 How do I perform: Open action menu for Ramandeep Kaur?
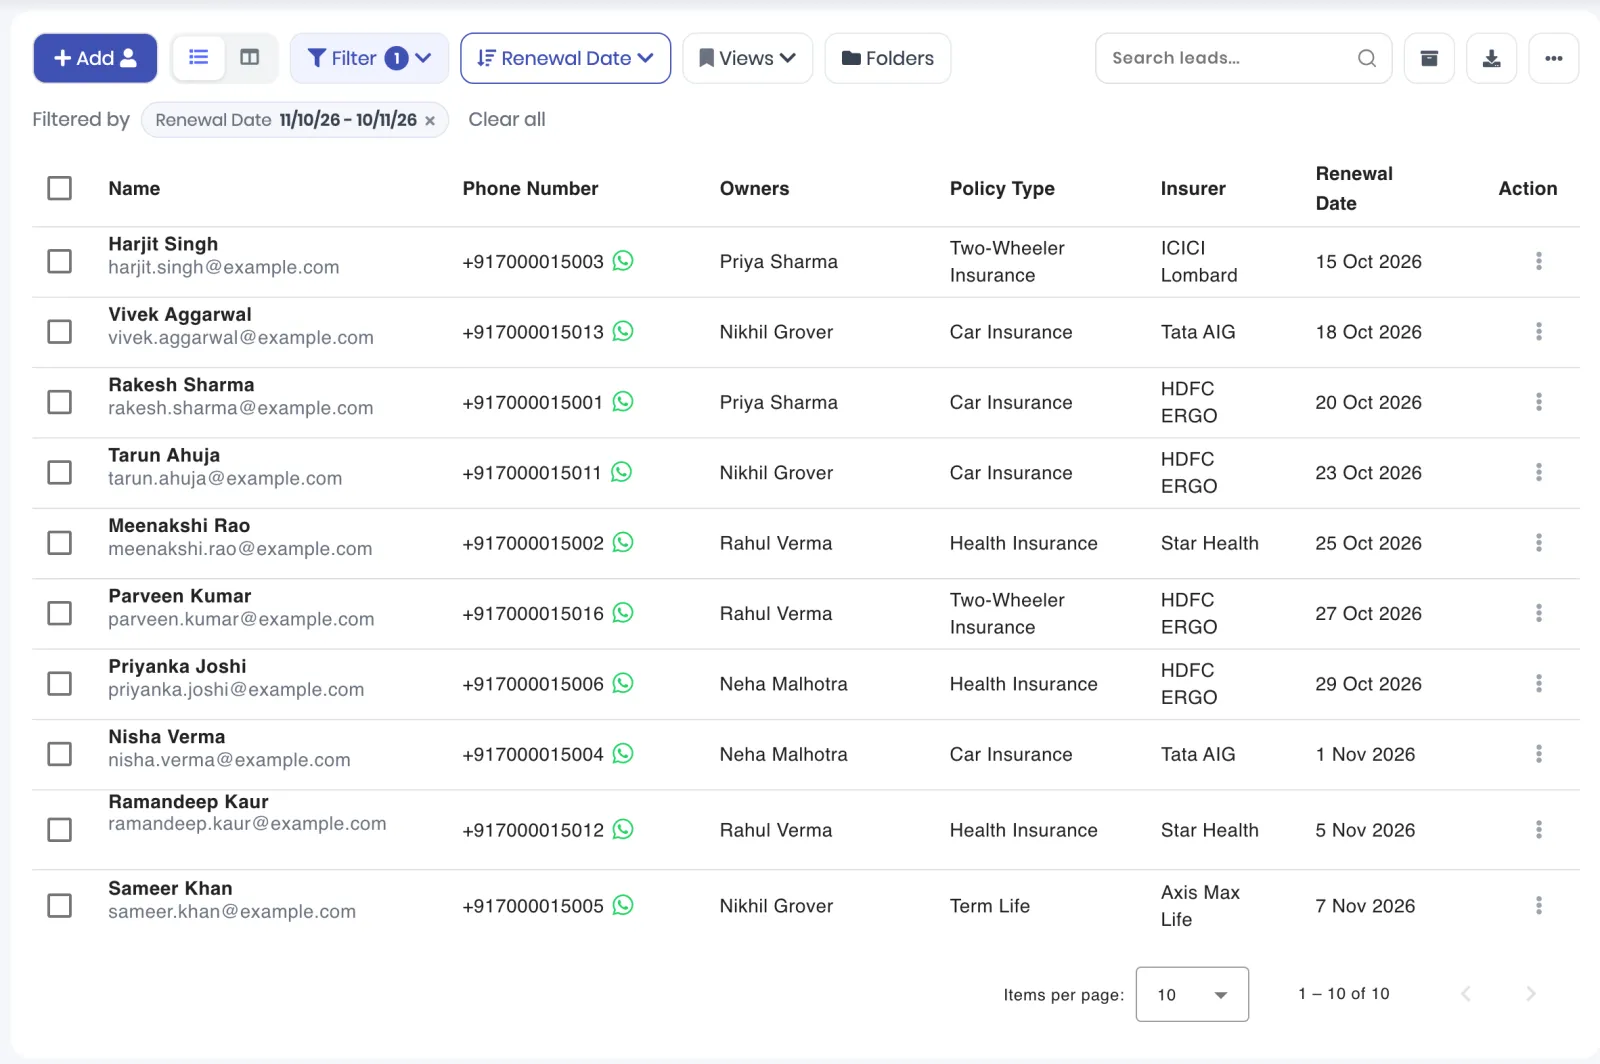point(1538,830)
